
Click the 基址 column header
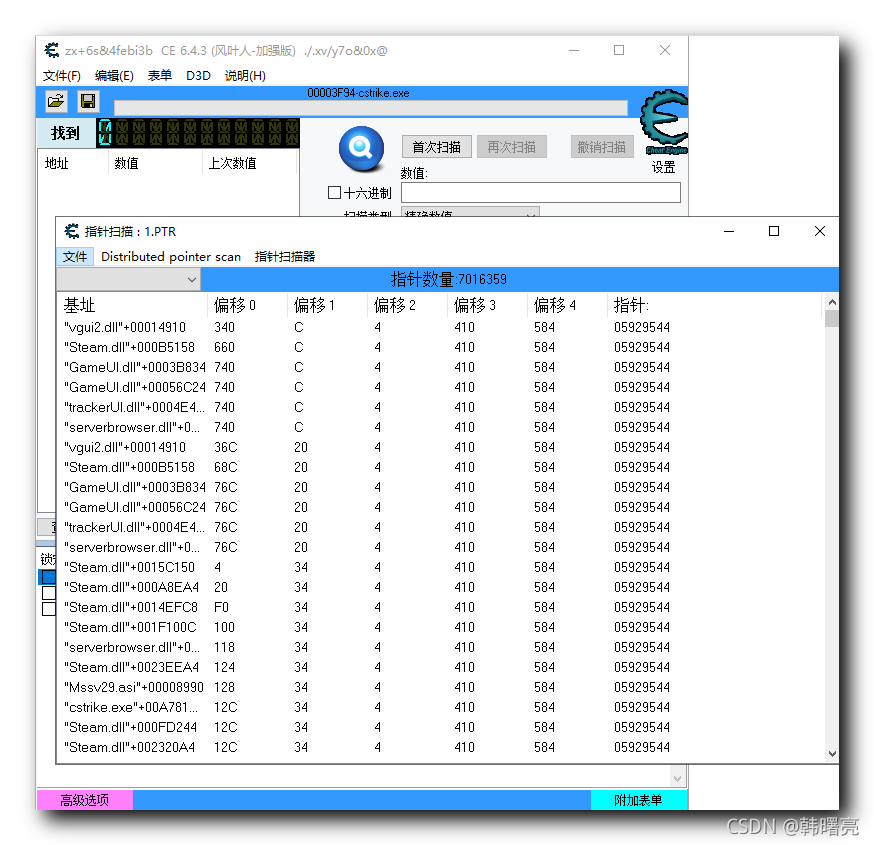coord(132,305)
